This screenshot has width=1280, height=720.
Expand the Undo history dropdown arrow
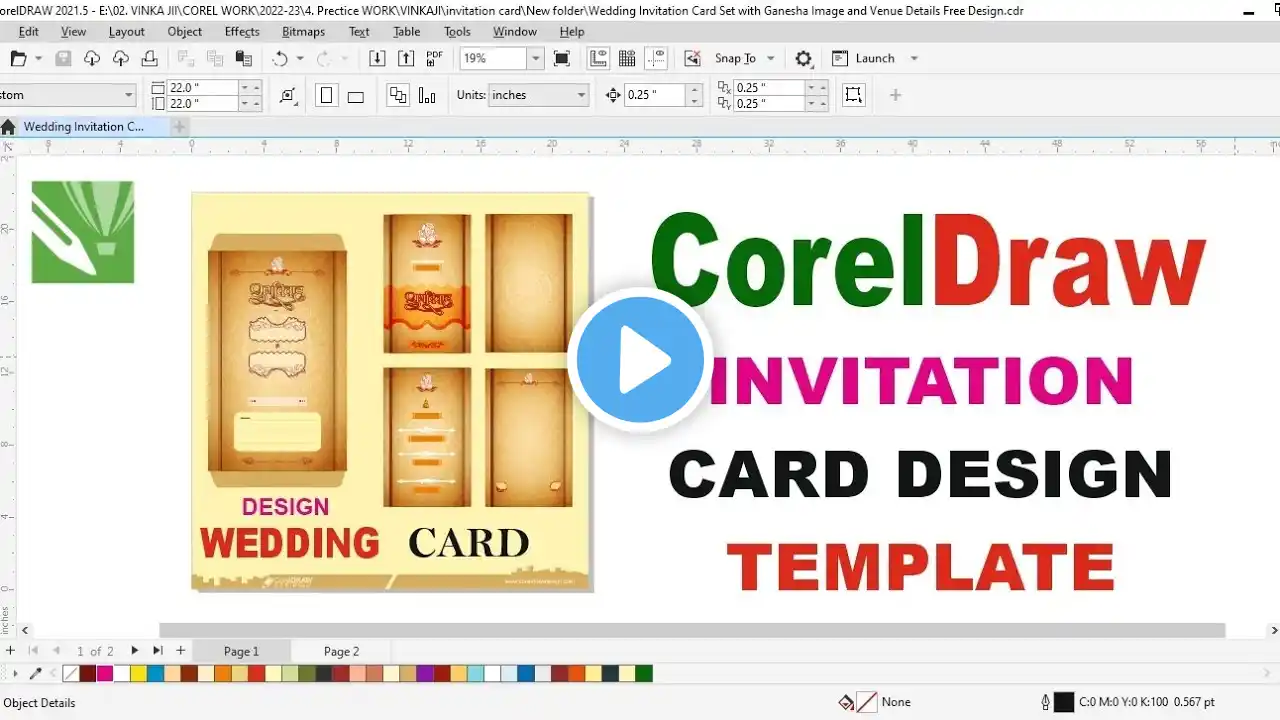point(300,59)
